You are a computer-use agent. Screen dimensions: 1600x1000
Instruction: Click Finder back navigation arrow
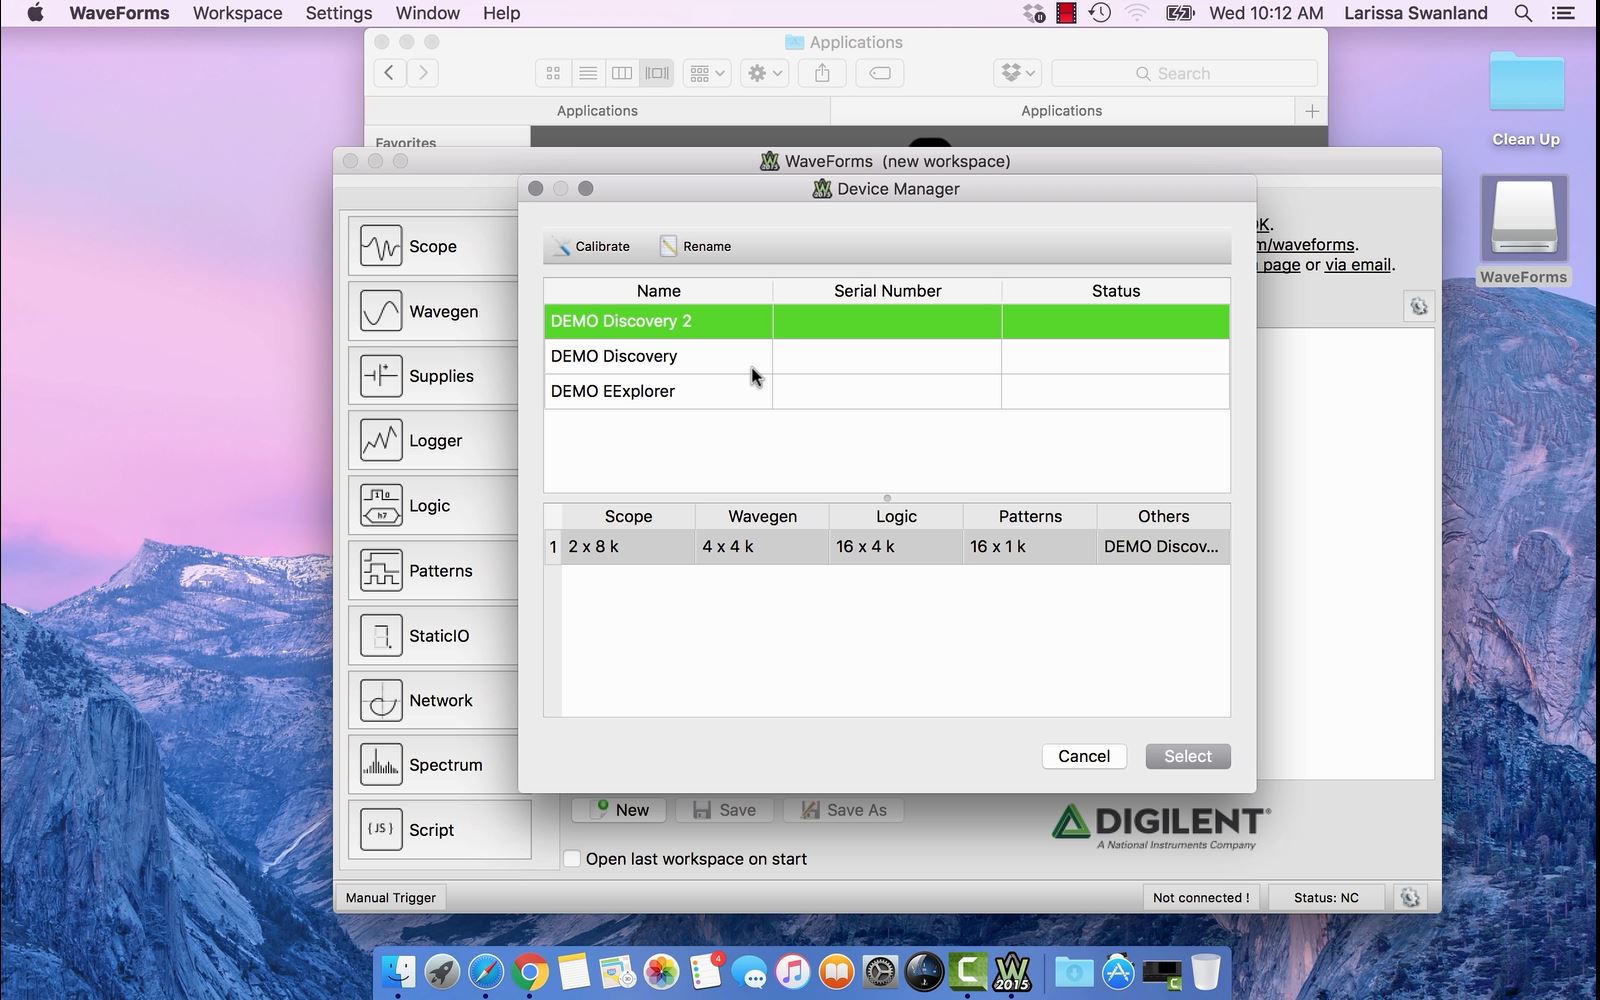click(390, 73)
